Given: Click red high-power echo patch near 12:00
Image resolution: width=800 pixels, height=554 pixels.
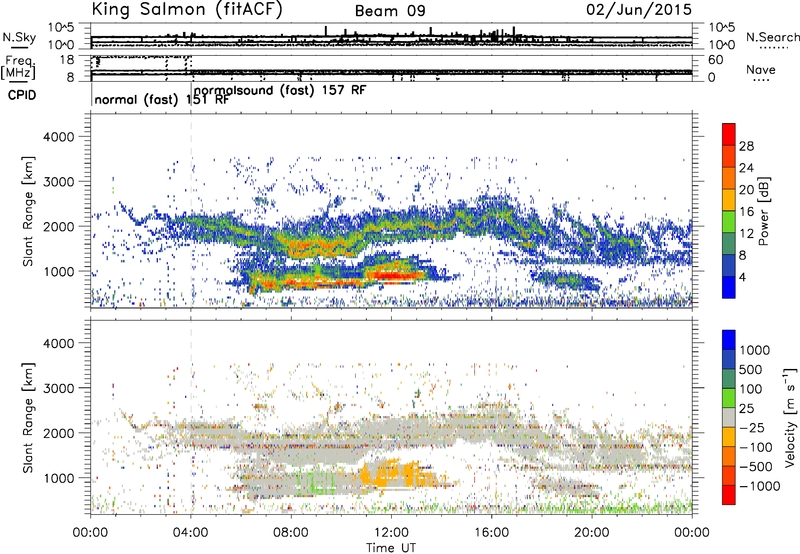Looking at the screenshot, I should pos(395,276).
